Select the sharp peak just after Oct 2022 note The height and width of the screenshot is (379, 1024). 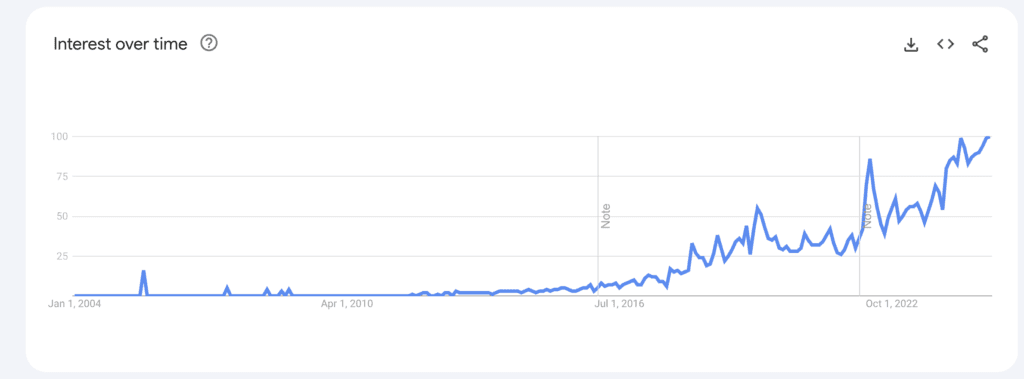tap(870, 160)
